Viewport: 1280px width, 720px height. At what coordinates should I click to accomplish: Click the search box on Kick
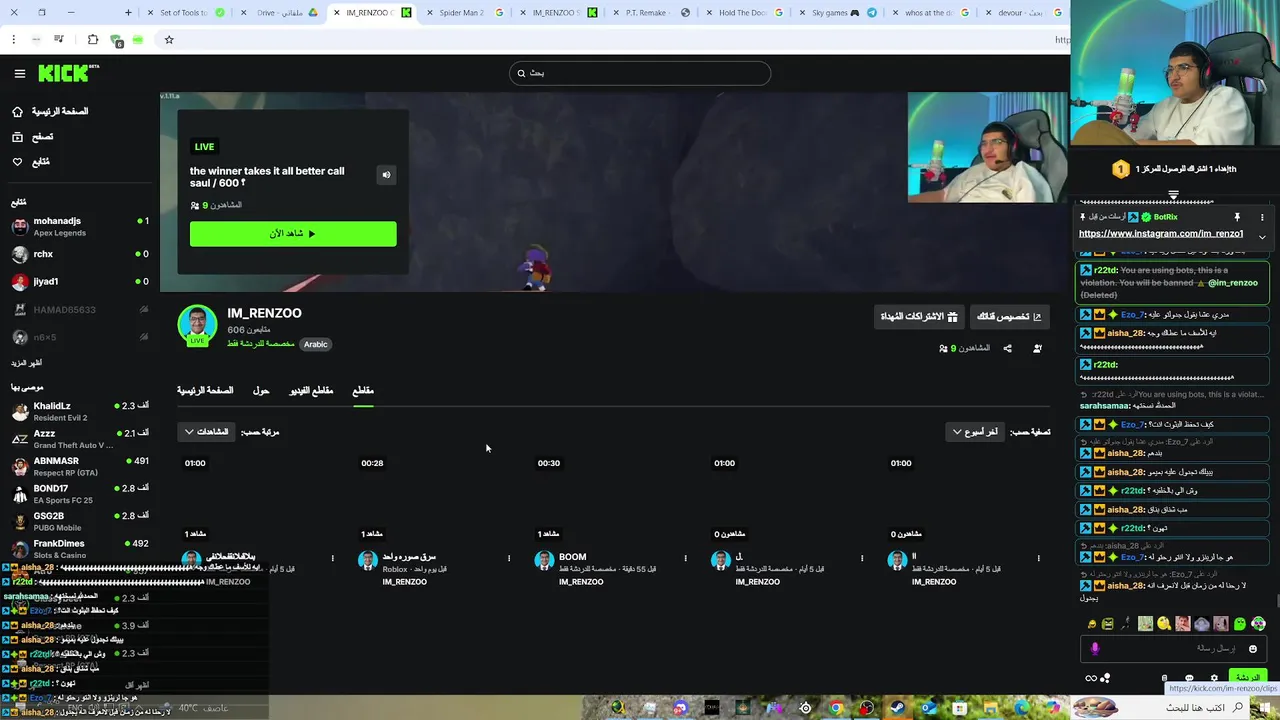pyautogui.click(x=640, y=73)
